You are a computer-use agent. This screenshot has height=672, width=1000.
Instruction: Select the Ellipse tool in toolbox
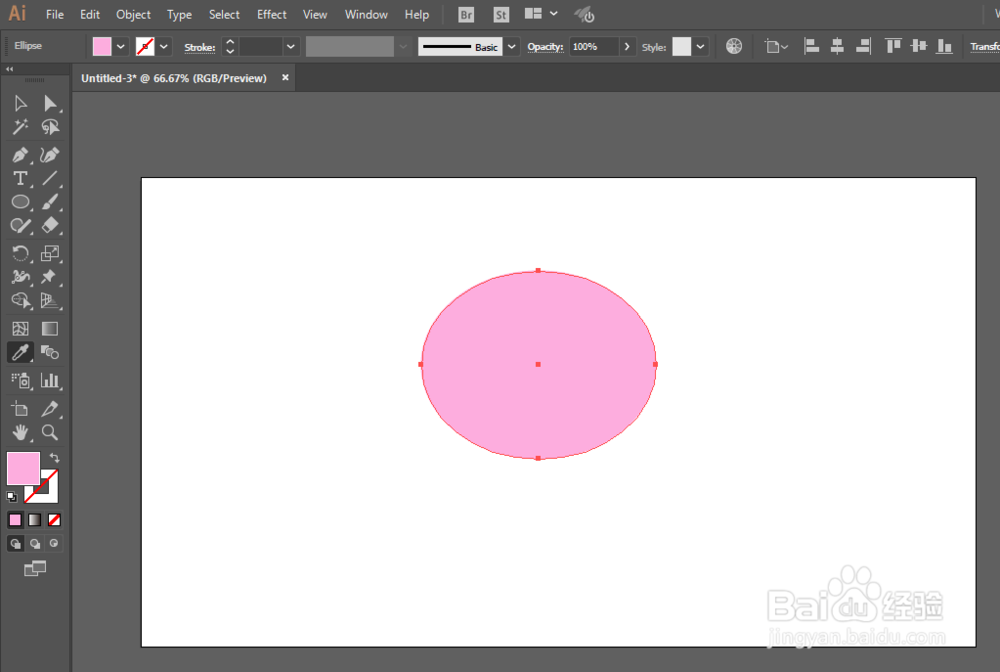coord(20,202)
